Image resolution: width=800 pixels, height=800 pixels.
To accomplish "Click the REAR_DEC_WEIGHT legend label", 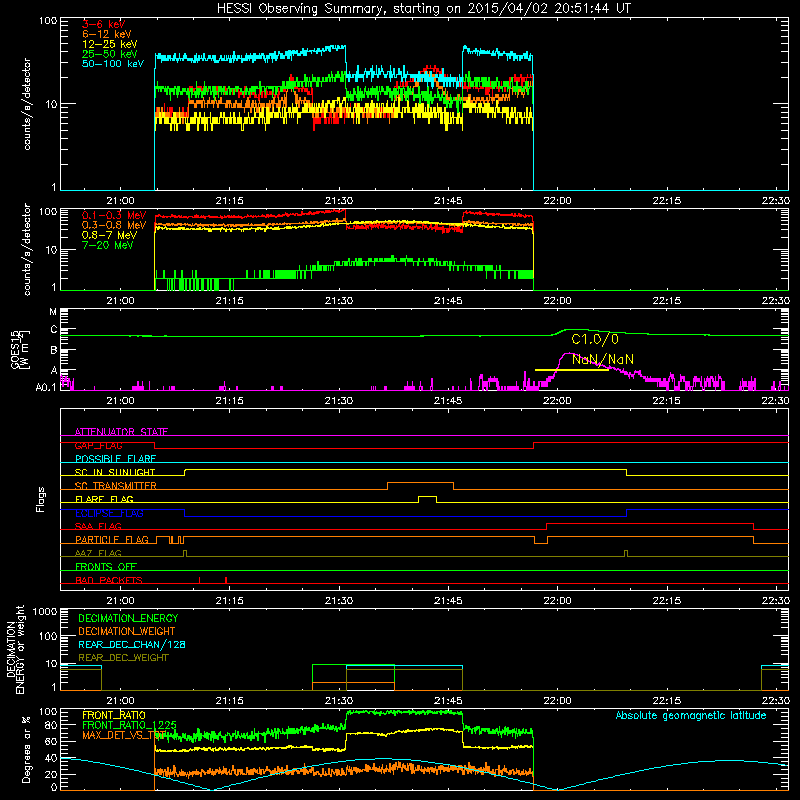I will [123, 658].
